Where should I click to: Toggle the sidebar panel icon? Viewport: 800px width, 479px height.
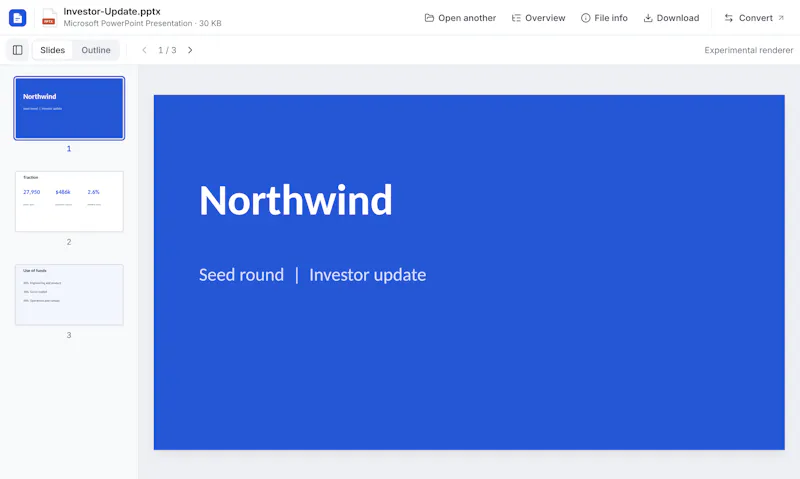coord(17,50)
